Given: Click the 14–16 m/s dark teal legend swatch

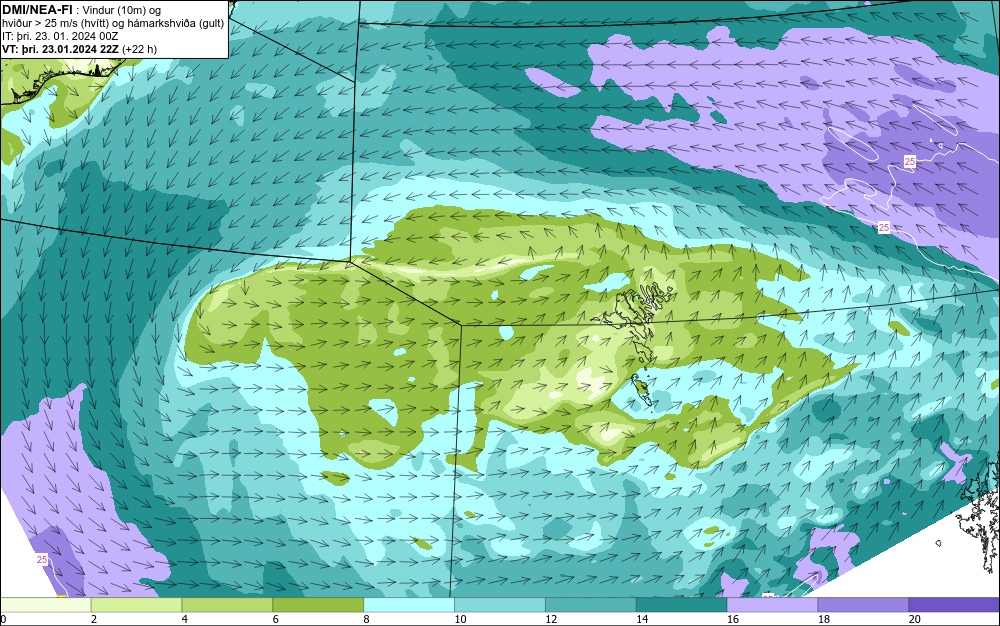Looking at the screenshot, I should click(x=681, y=604).
